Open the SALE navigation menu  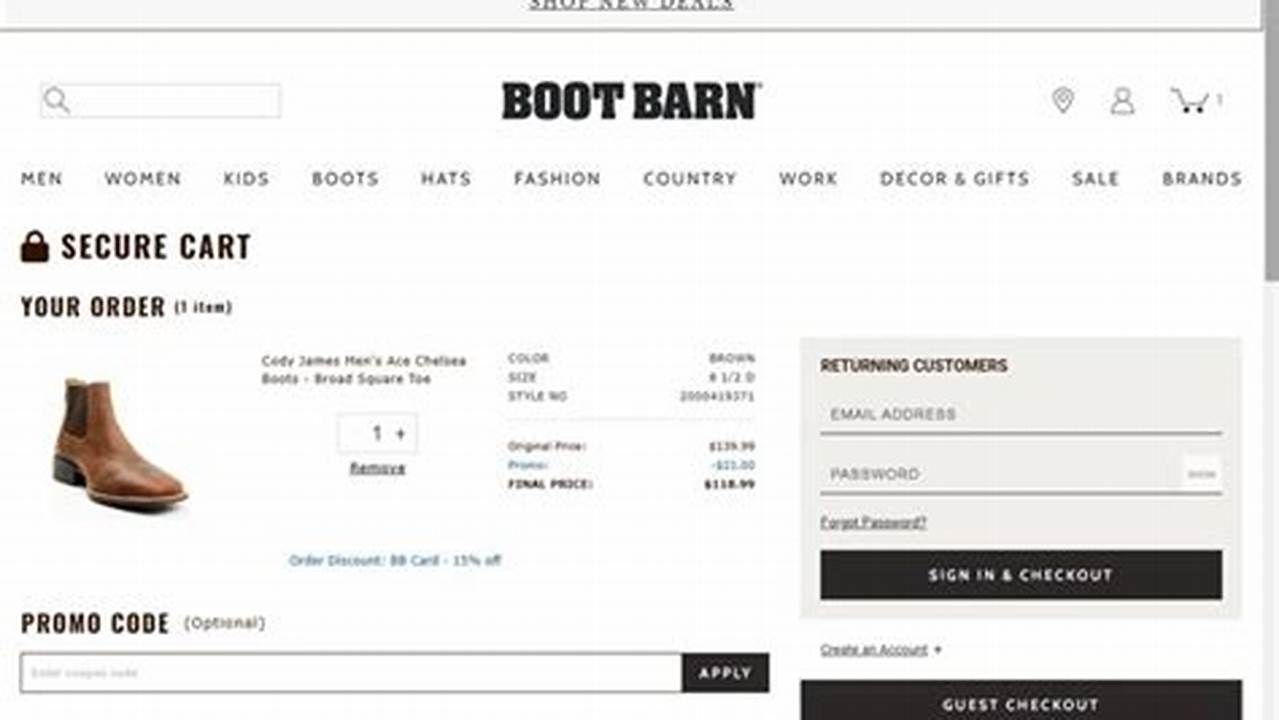pyautogui.click(x=1095, y=179)
